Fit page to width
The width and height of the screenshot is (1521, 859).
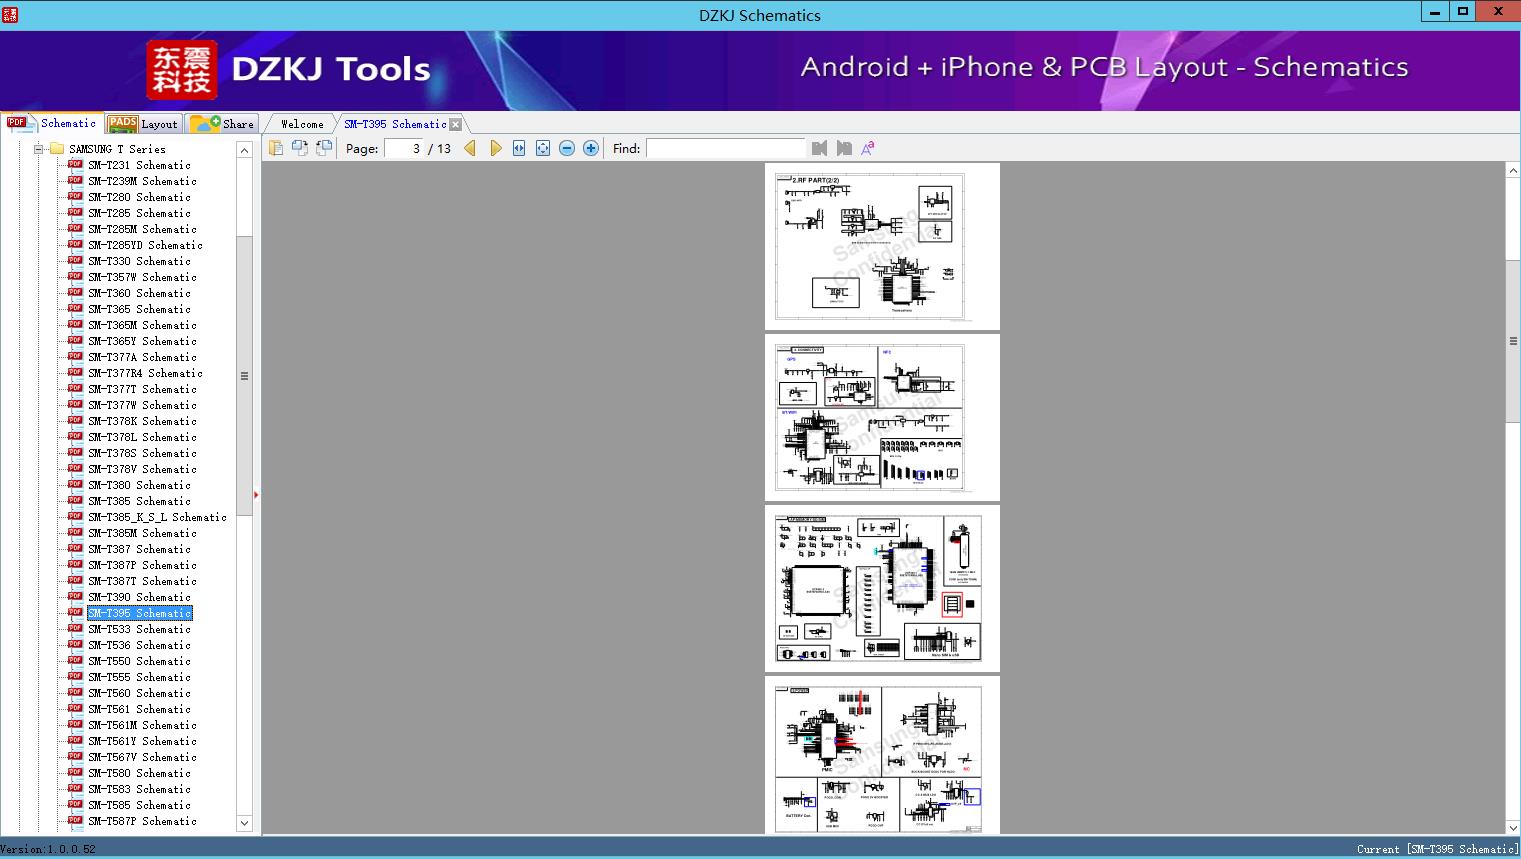[x=519, y=148]
